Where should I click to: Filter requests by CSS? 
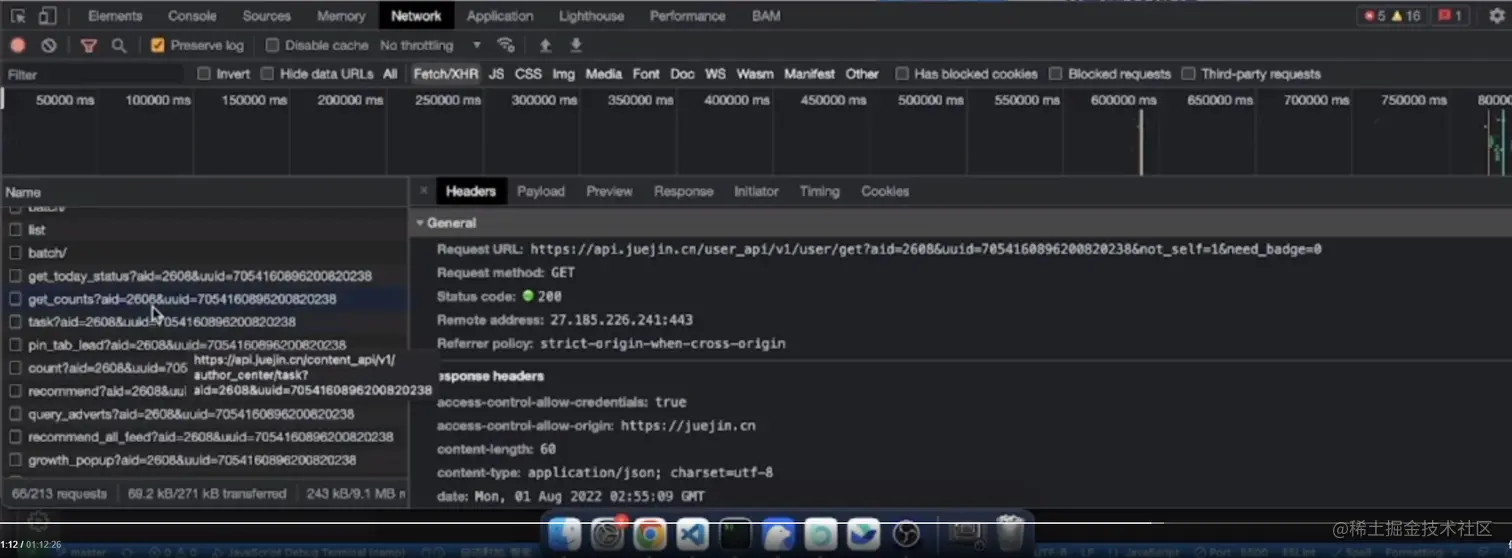pyautogui.click(x=528, y=74)
